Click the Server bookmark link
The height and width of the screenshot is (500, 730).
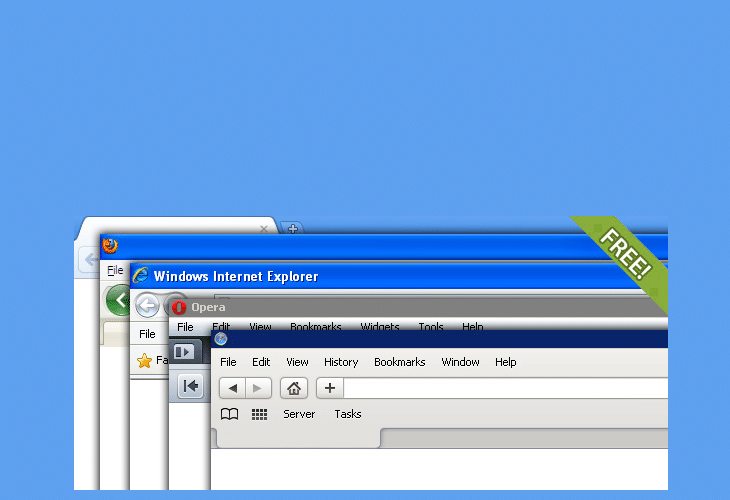coord(299,414)
